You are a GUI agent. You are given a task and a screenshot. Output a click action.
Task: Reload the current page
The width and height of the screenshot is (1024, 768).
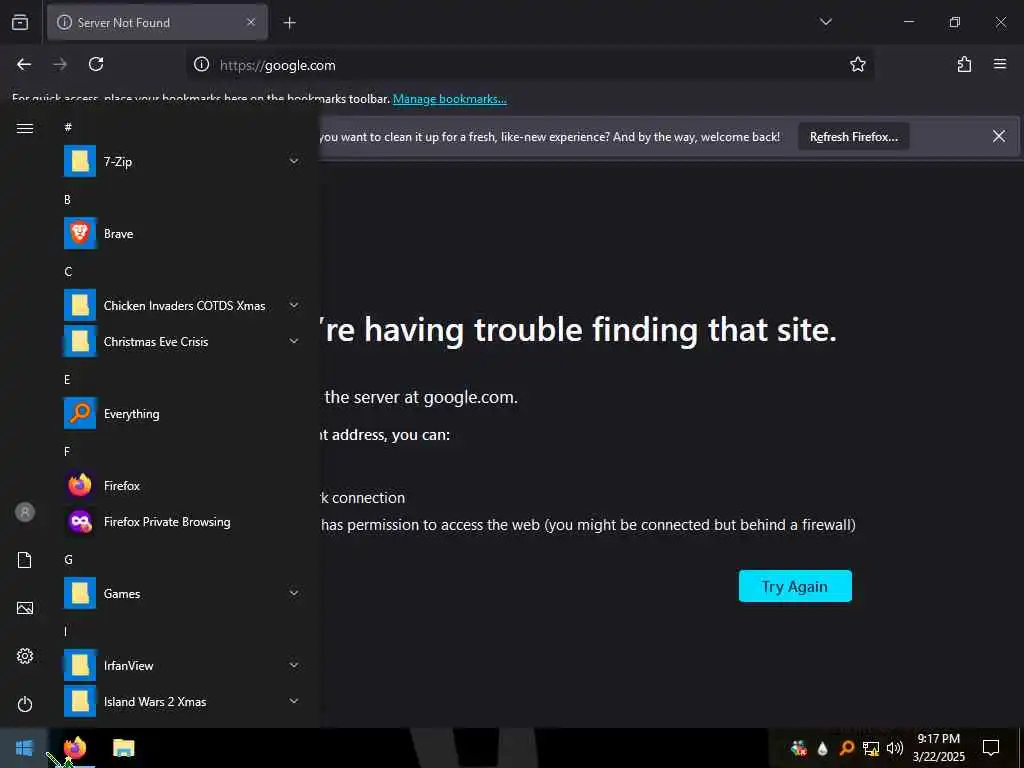pyautogui.click(x=96, y=64)
